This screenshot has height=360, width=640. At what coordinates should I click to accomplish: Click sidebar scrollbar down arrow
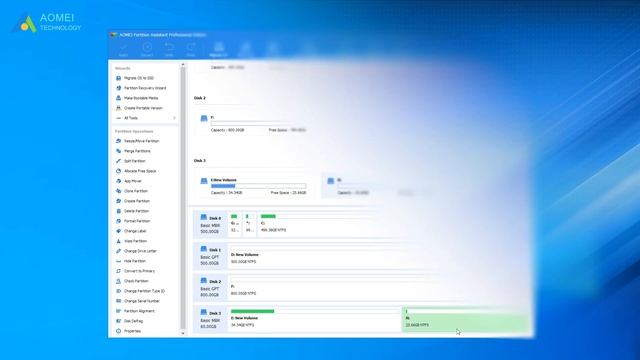tap(183, 333)
